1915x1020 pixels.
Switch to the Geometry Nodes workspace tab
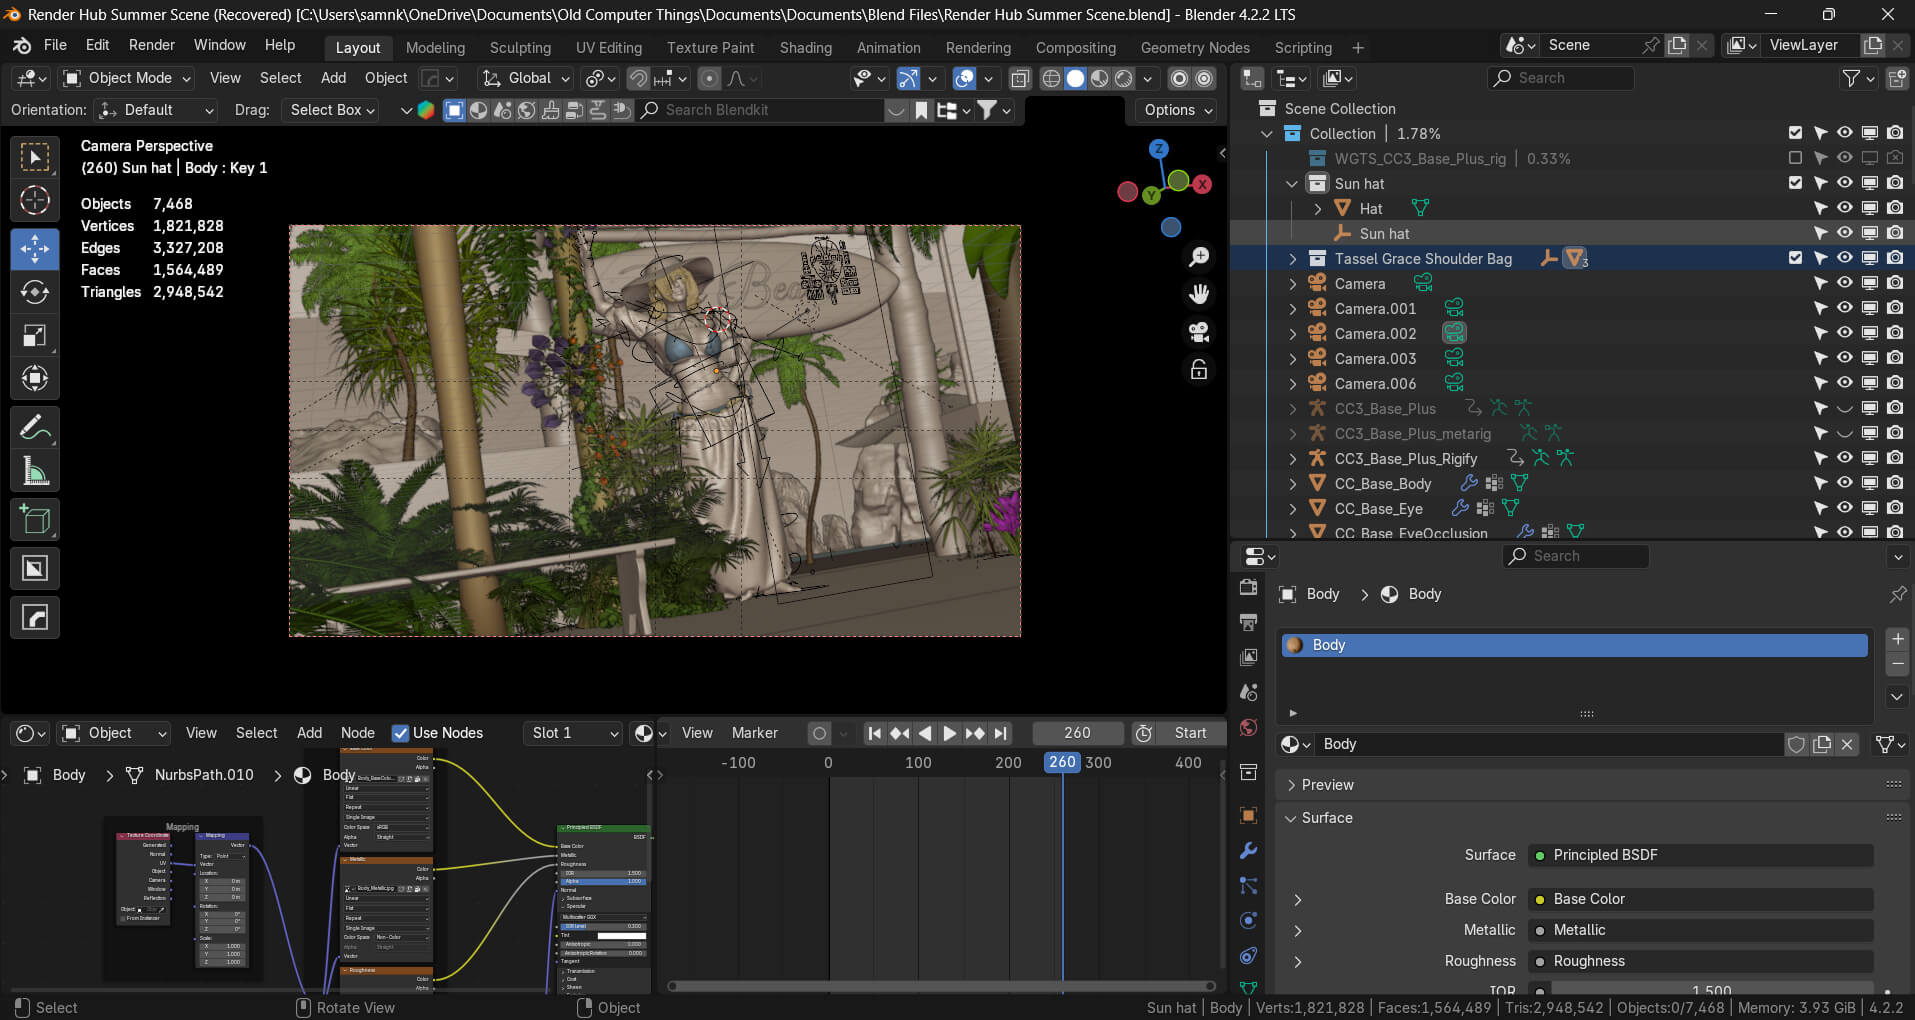pyautogui.click(x=1195, y=47)
